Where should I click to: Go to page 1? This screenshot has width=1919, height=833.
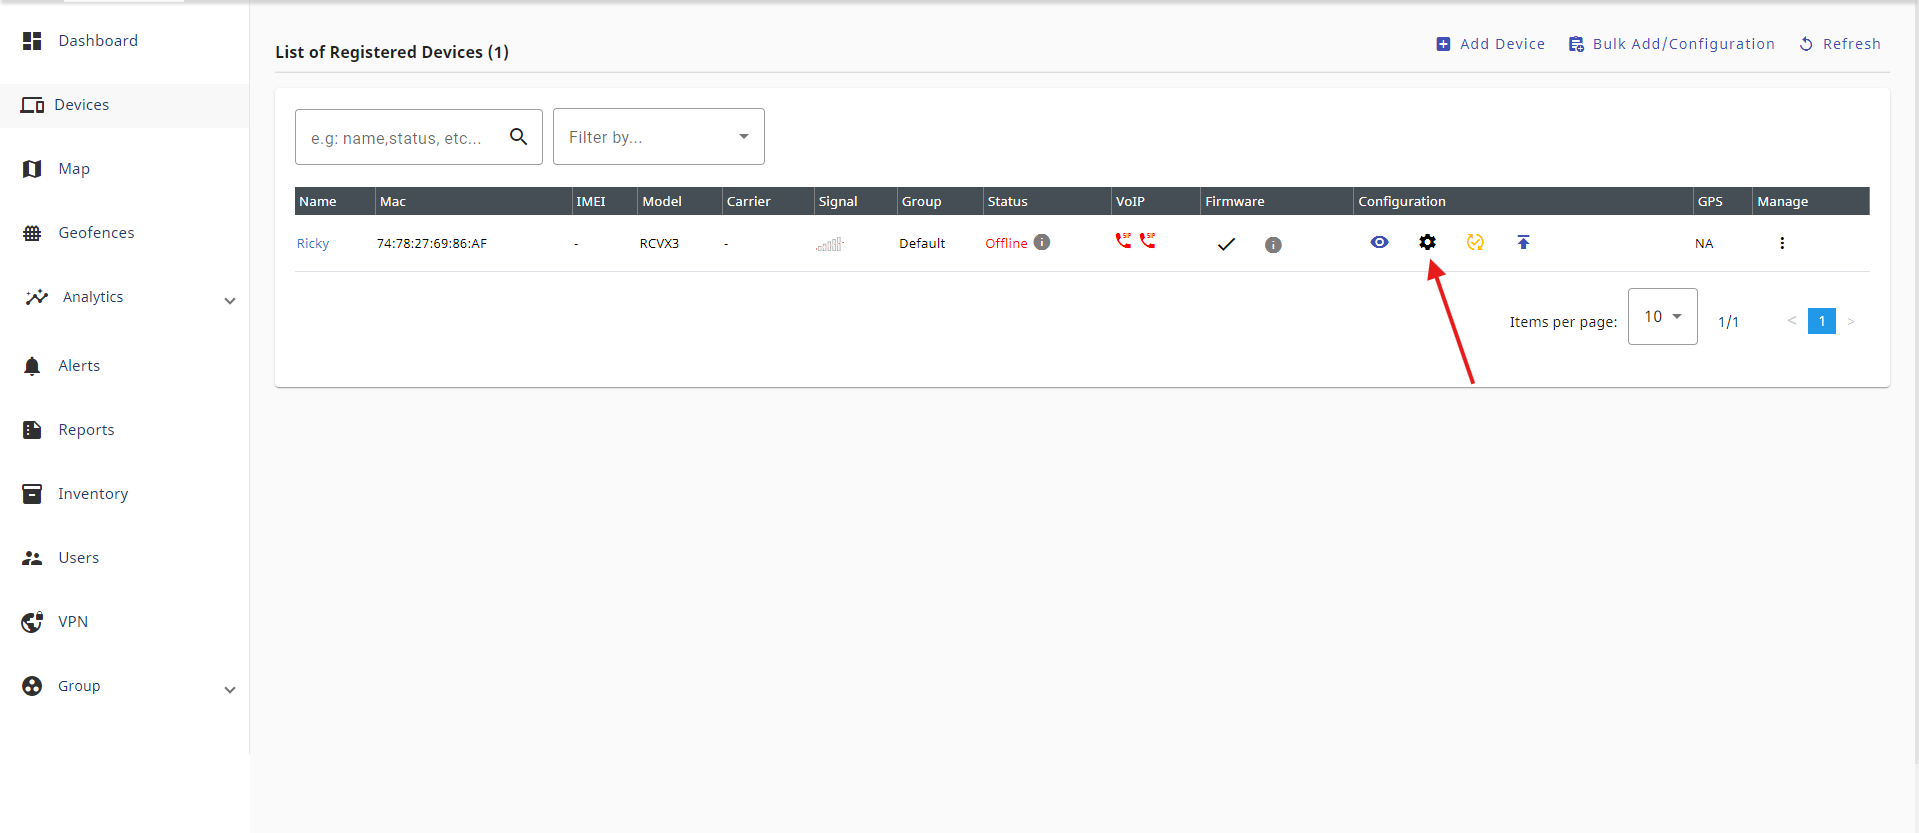pos(1822,321)
